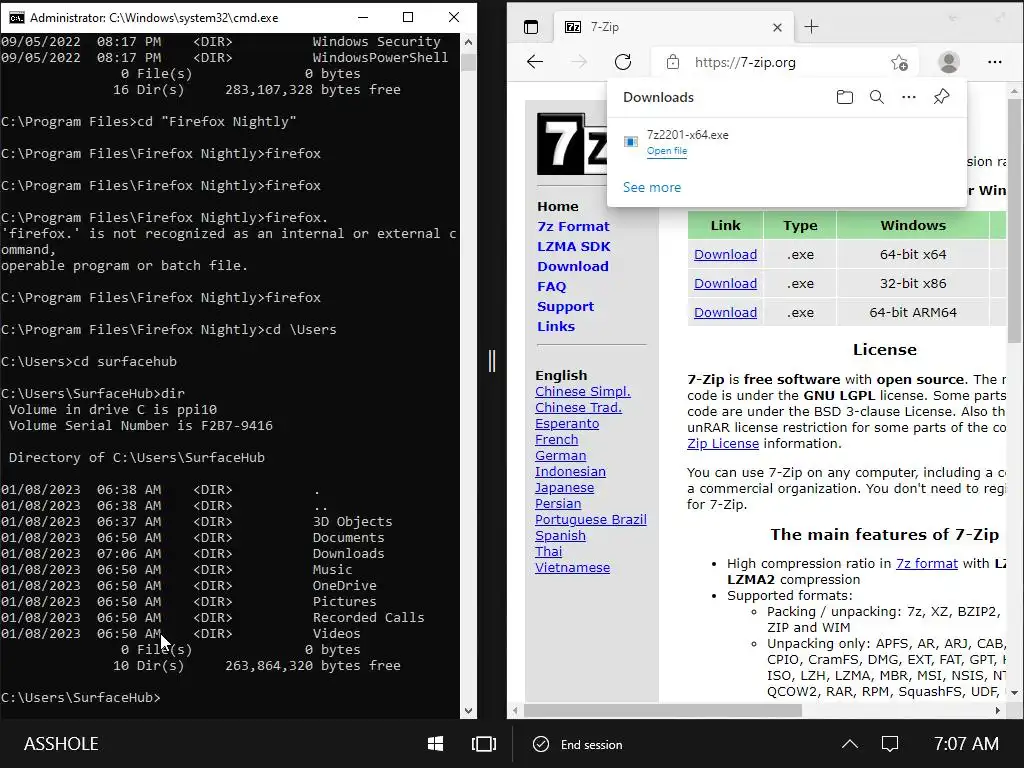Switch language to Persian
Screen dimensions: 1024x768
pos(558,504)
